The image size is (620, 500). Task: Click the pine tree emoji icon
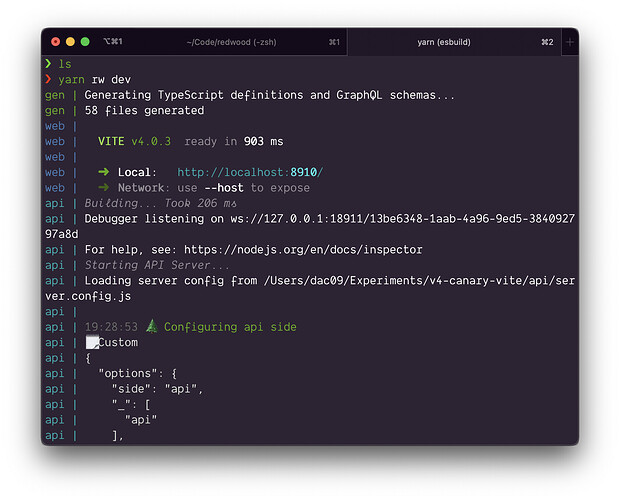[151, 326]
